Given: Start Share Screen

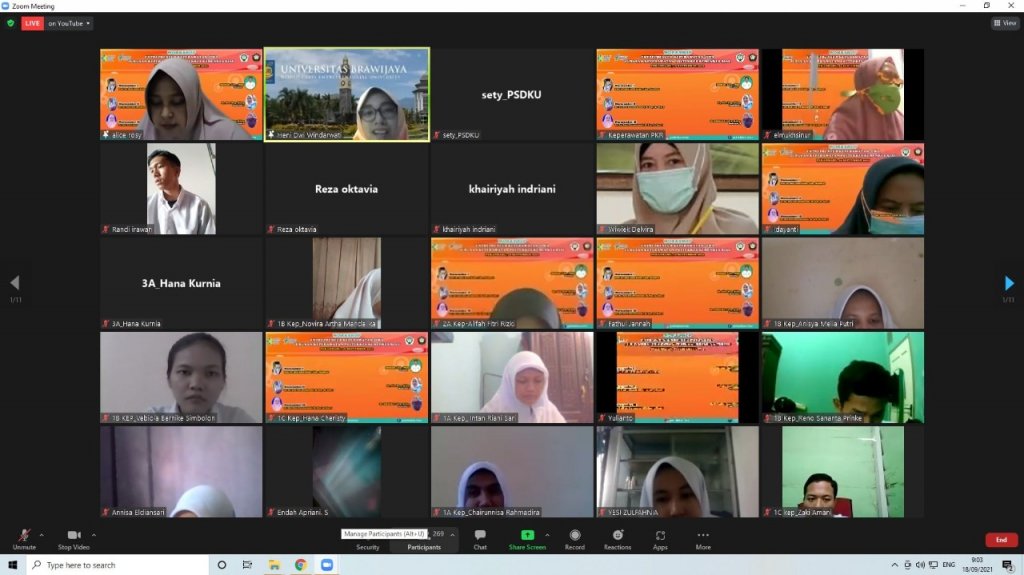Looking at the screenshot, I should point(527,538).
